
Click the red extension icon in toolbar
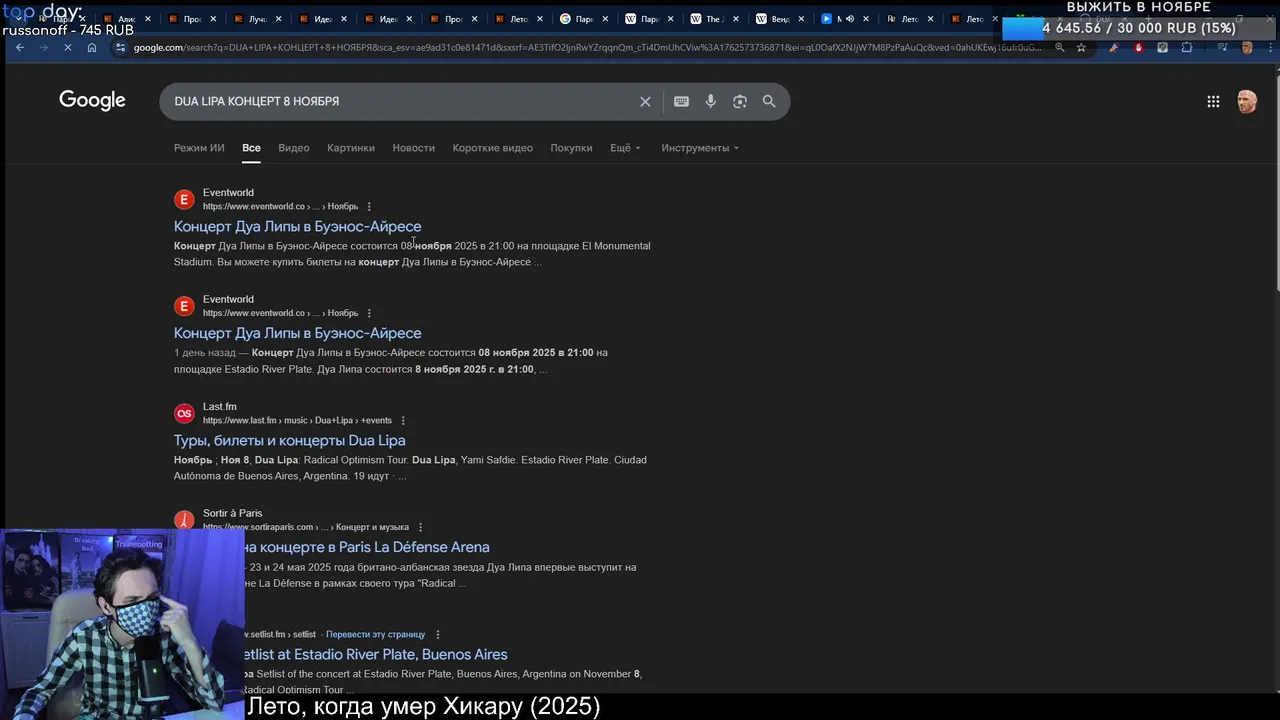pos(1138,47)
